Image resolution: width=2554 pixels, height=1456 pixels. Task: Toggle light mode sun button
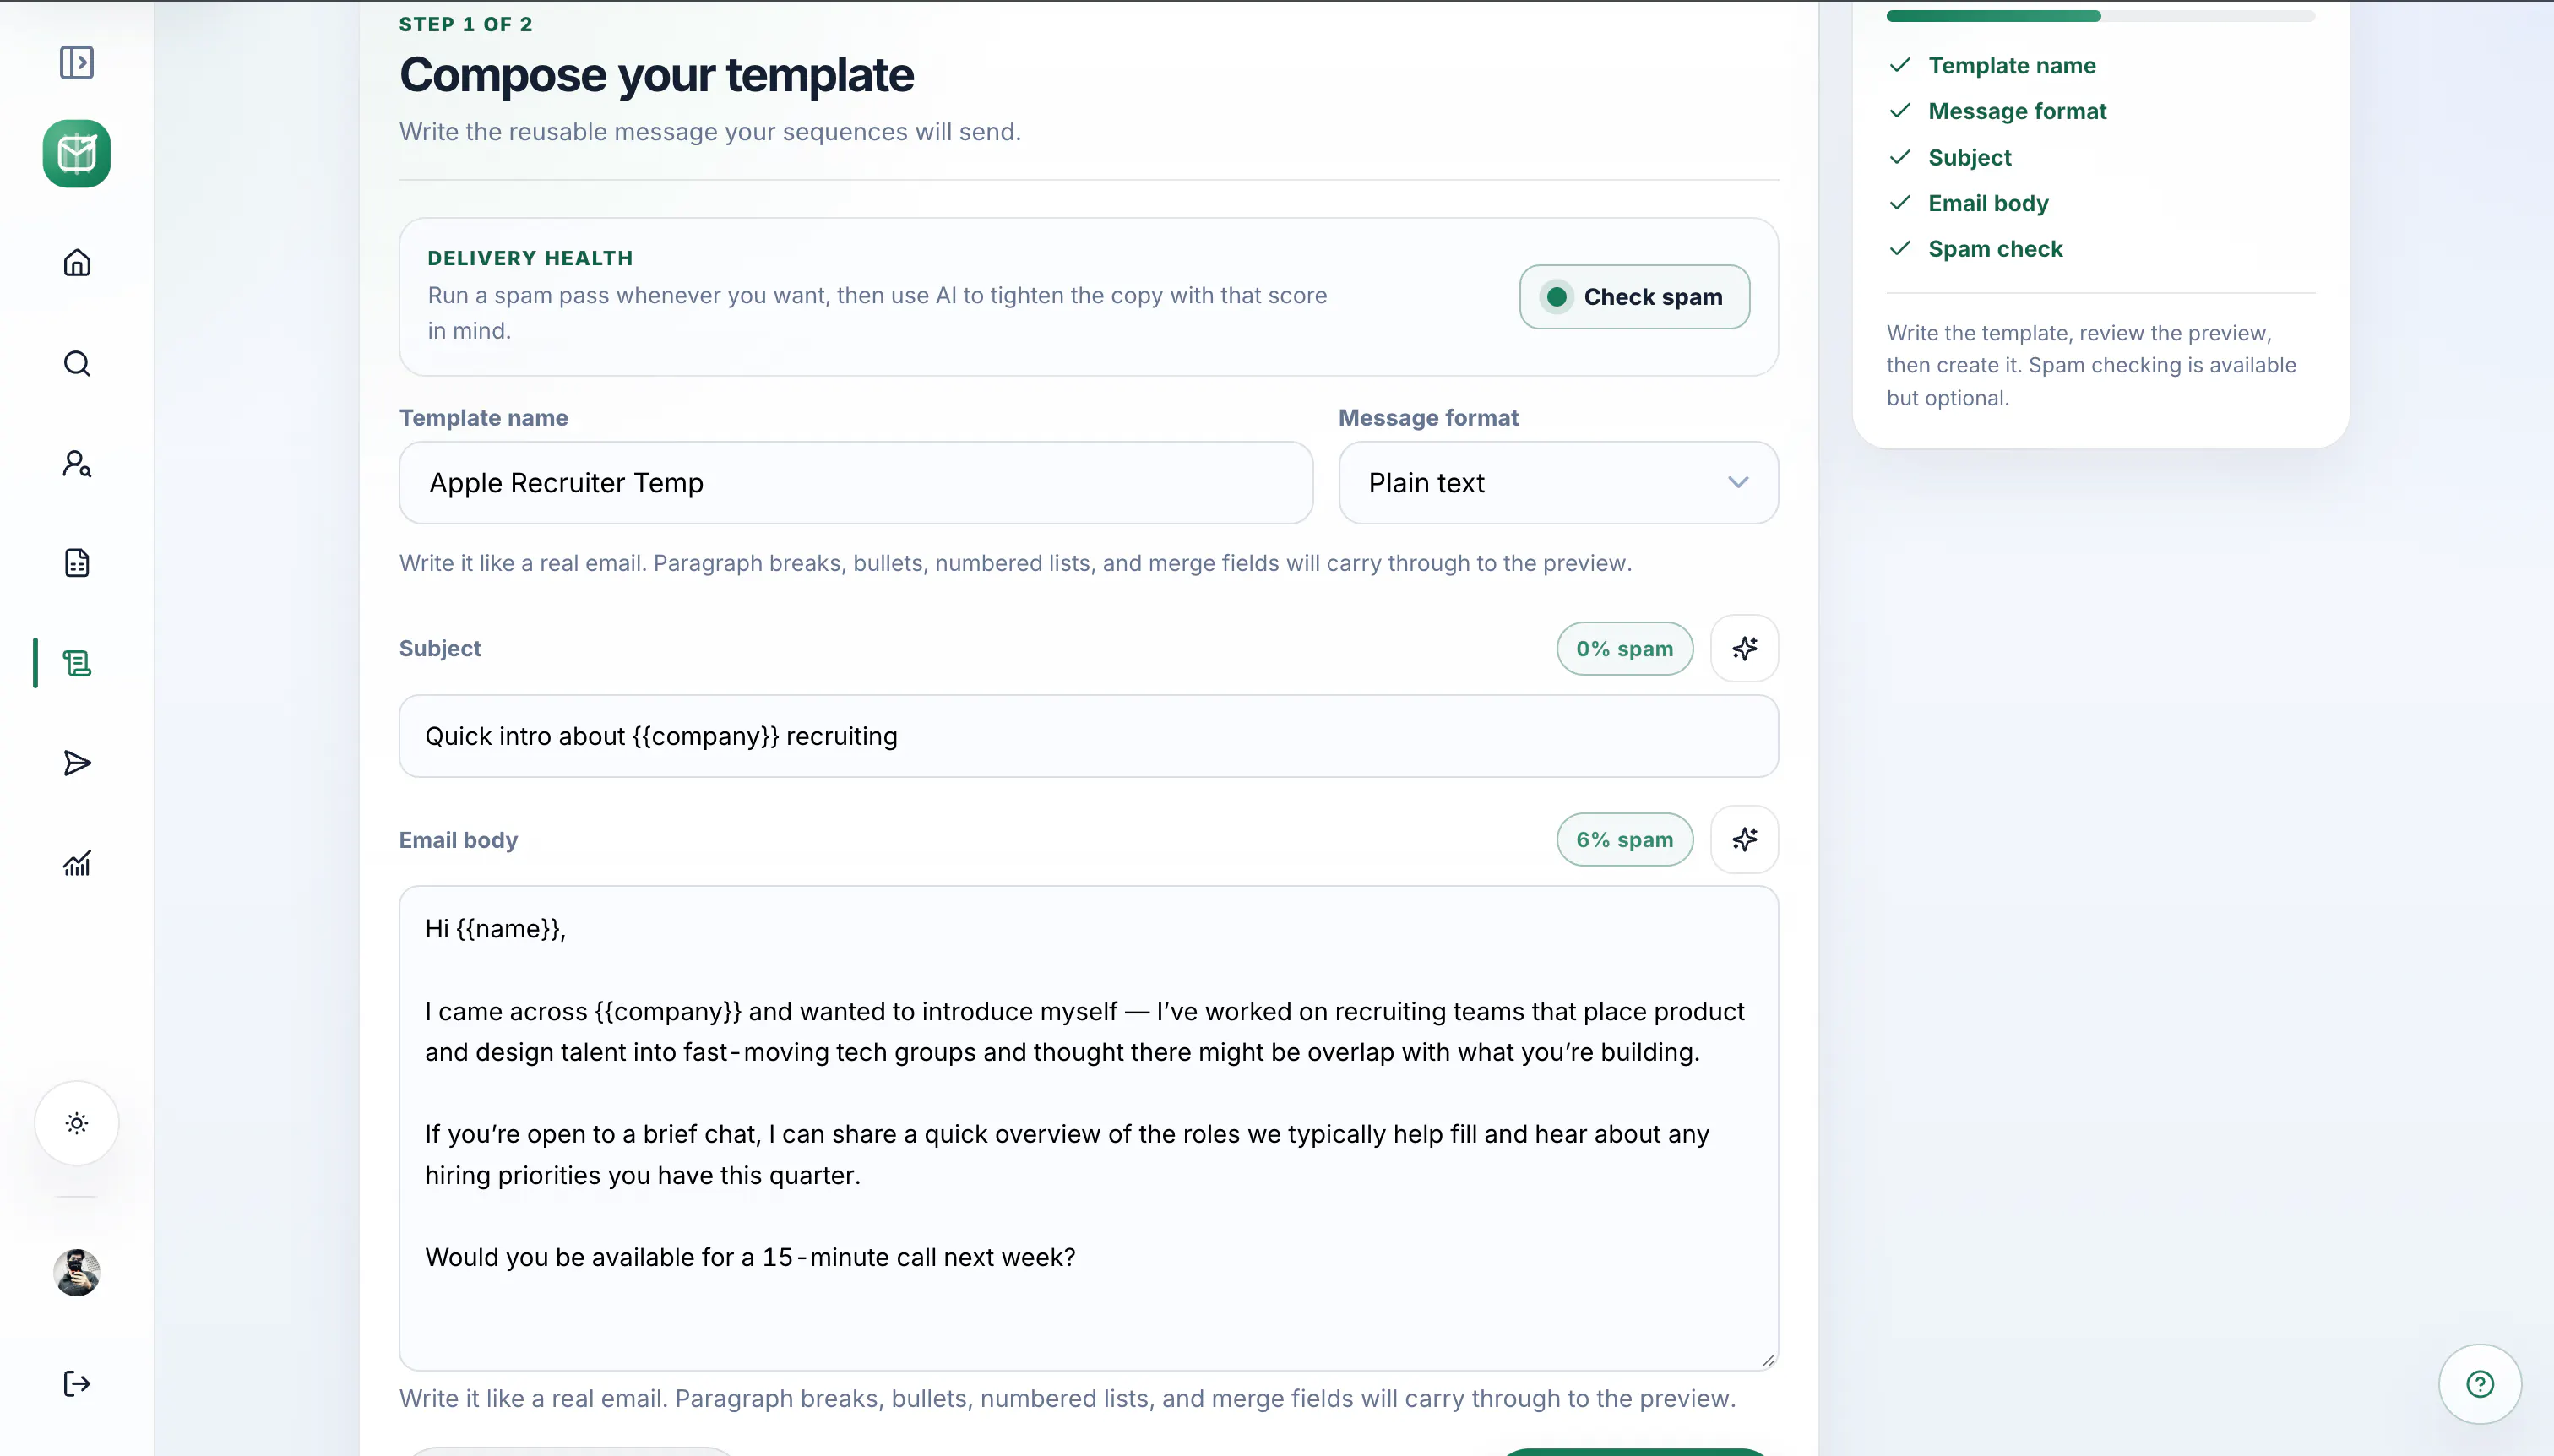pyautogui.click(x=77, y=1123)
